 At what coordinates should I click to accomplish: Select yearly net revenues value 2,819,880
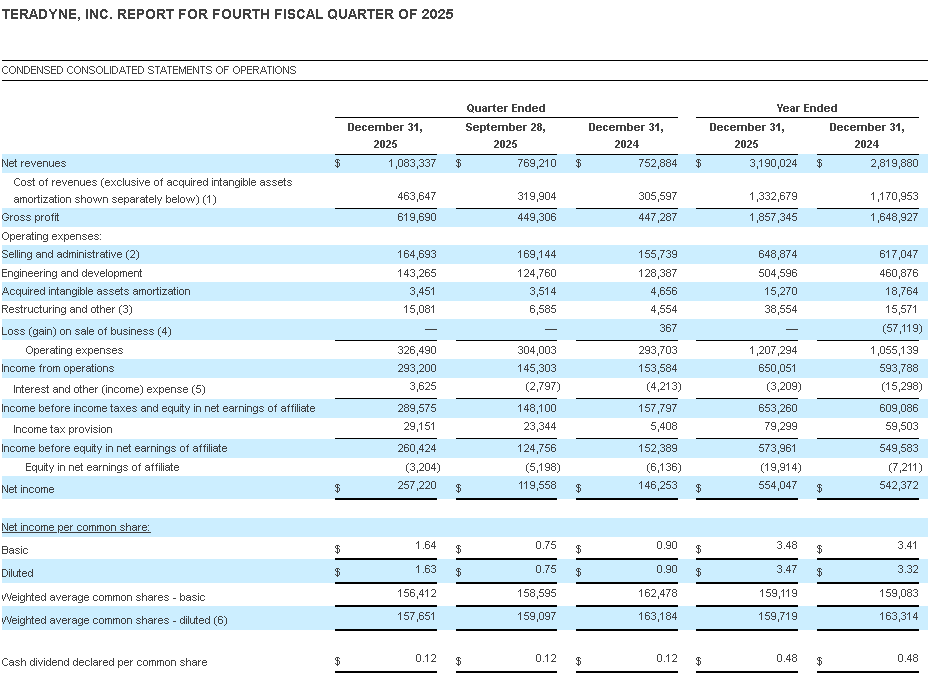pos(894,163)
